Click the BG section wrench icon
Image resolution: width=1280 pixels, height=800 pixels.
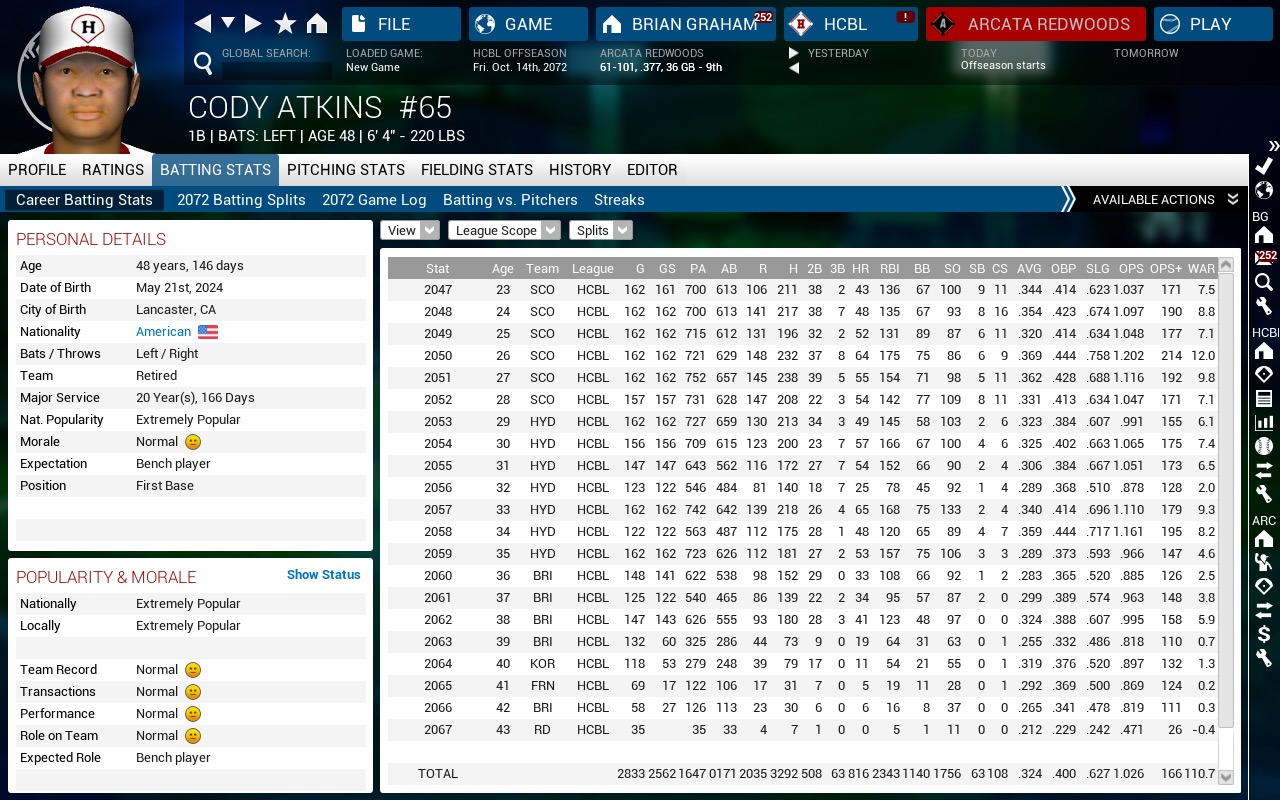(1264, 306)
